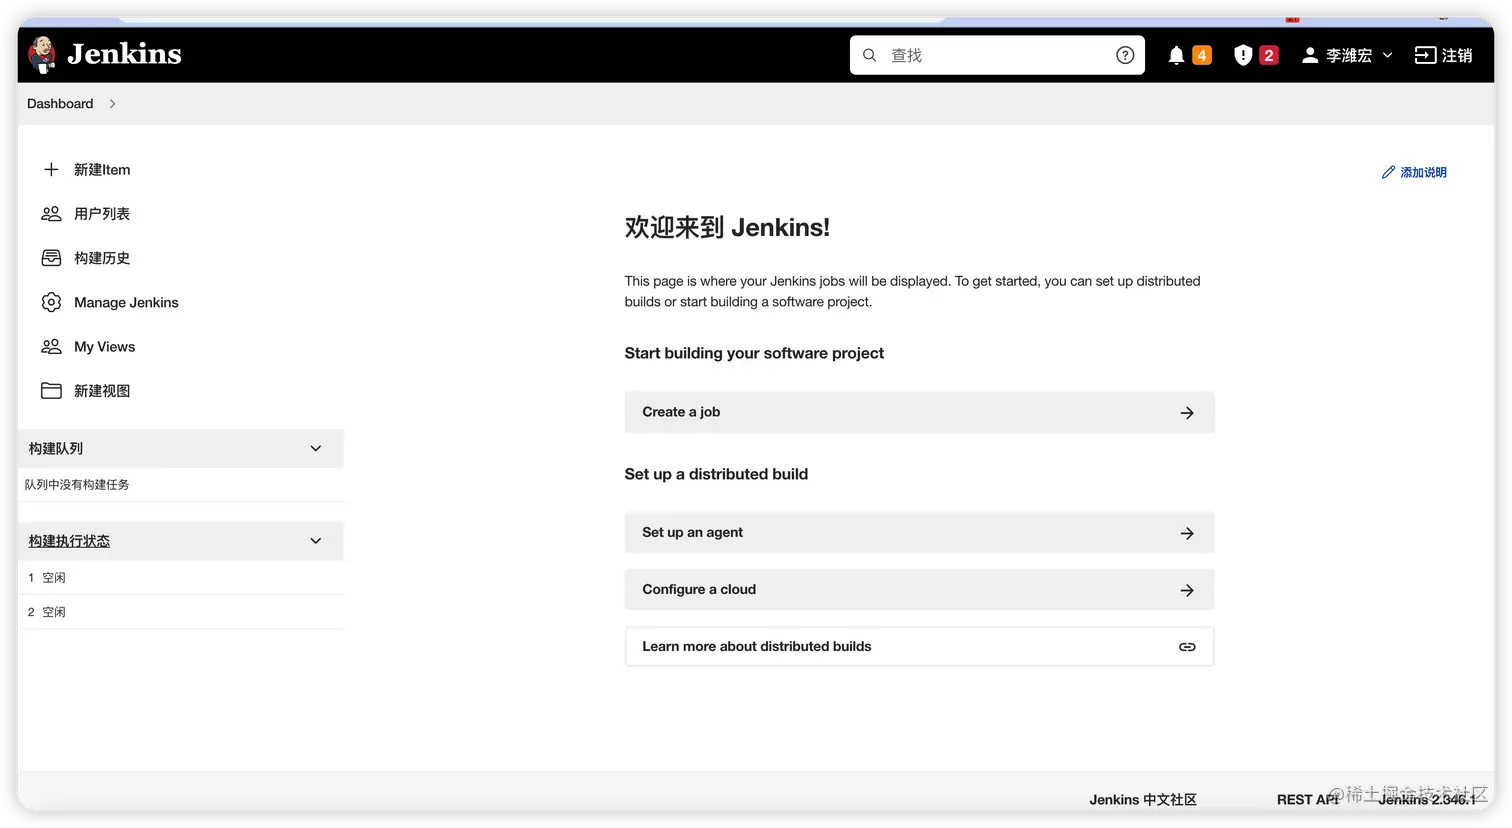The height and width of the screenshot is (828, 1512).
Task: Expand the Dashboard breadcrumb chevron
Action: (112, 104)
